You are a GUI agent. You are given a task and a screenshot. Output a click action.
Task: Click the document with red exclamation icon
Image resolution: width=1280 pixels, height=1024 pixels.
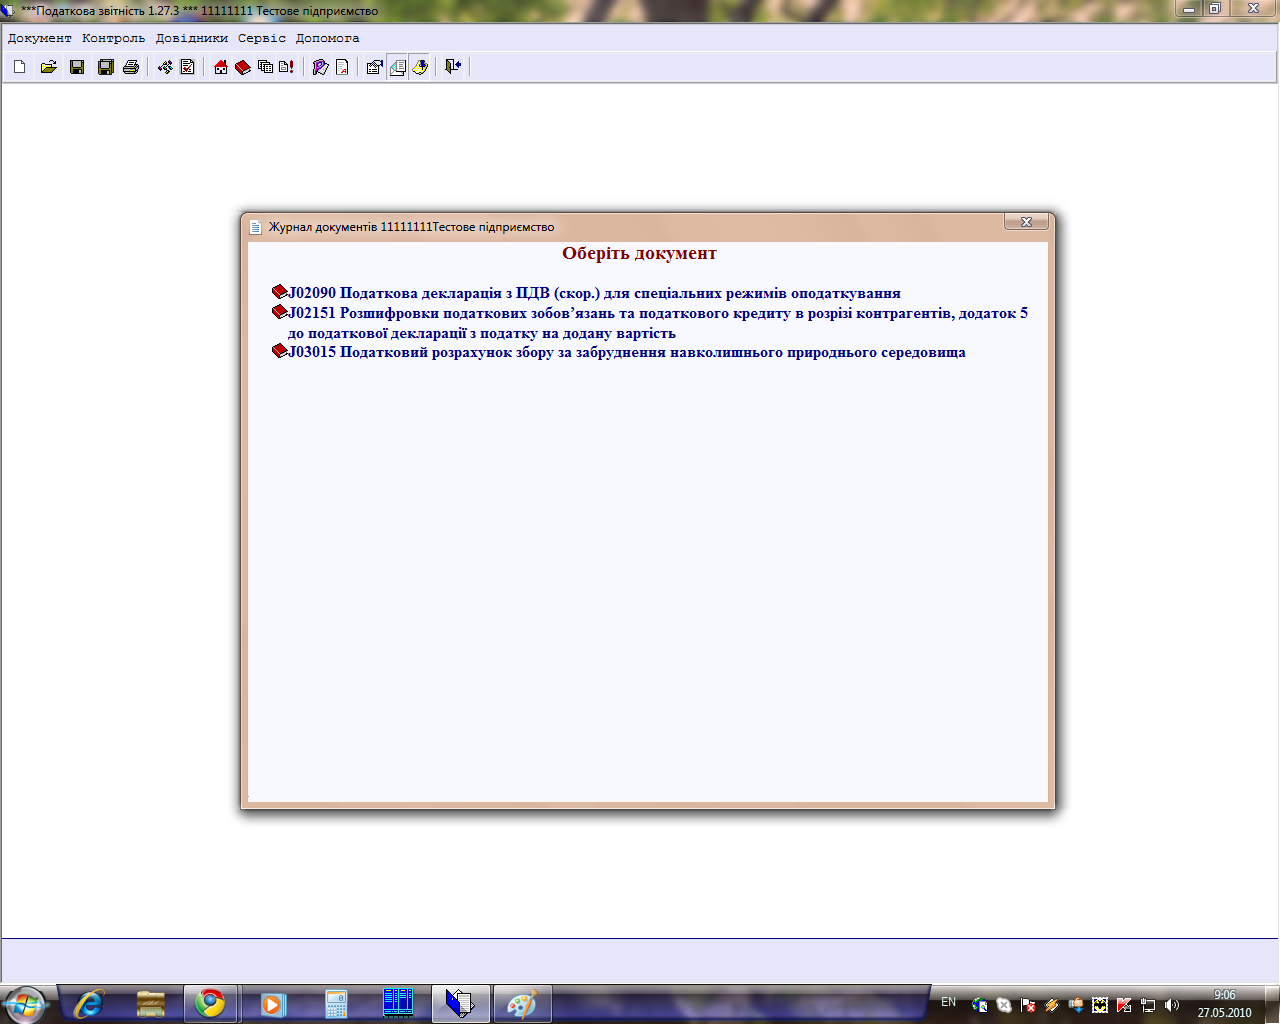(287, 67)
